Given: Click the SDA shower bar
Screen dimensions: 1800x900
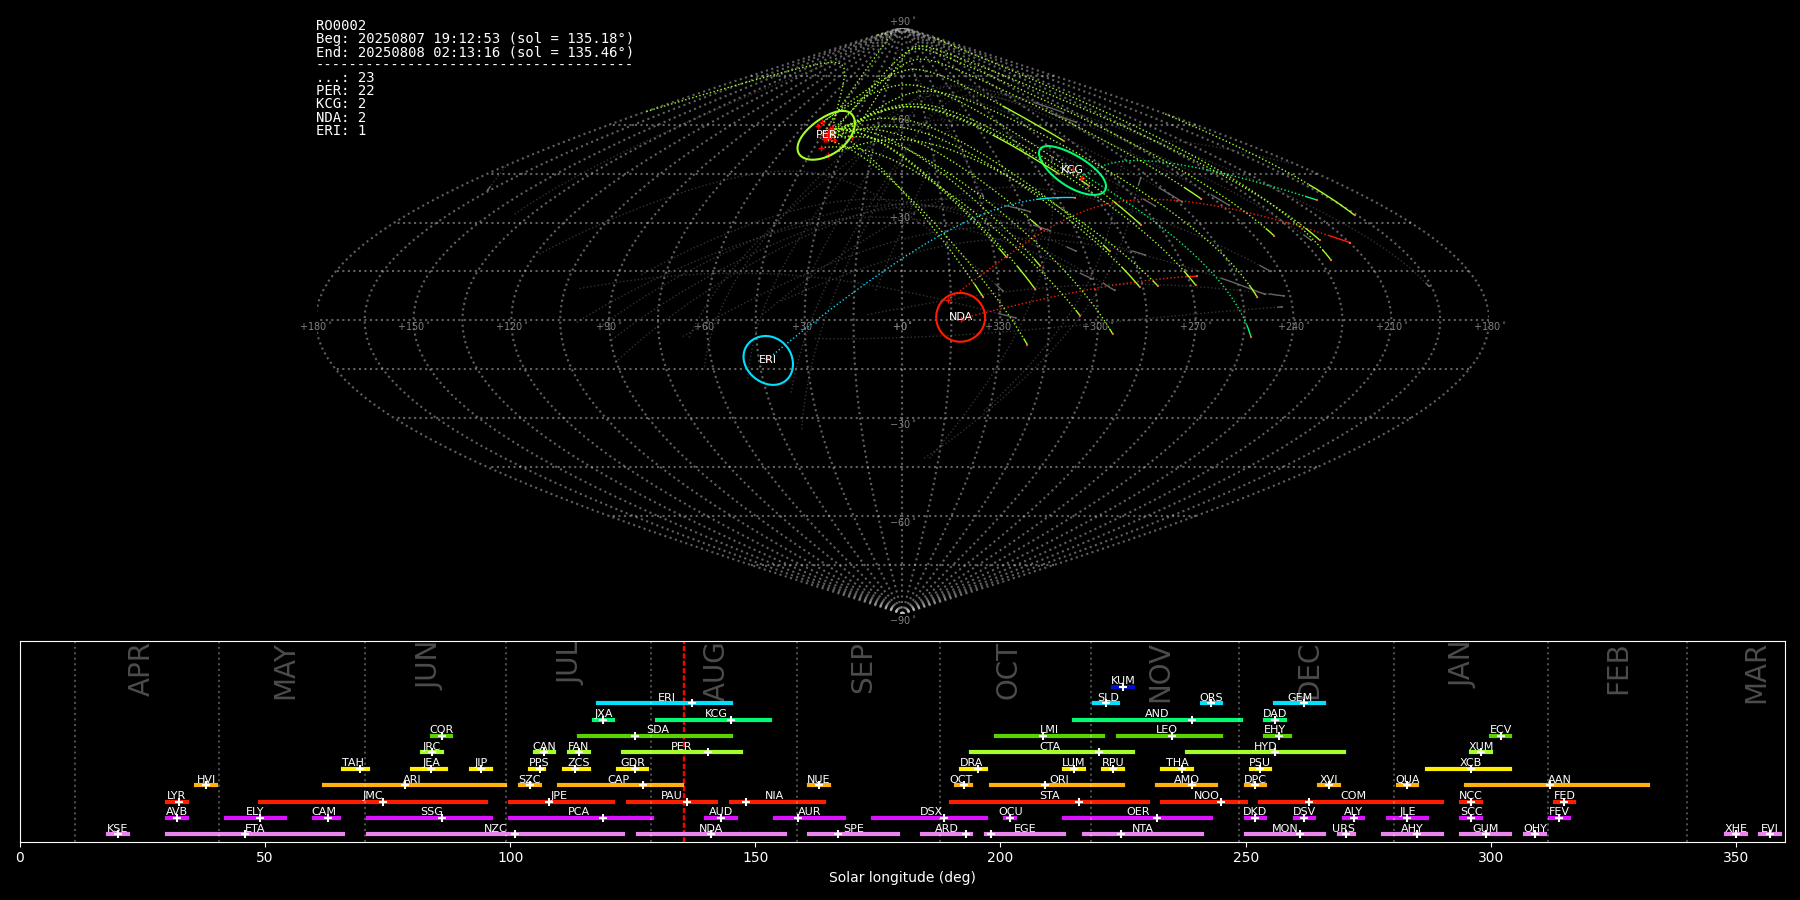Looking at the screenshot, I should (x=655, y=736).
